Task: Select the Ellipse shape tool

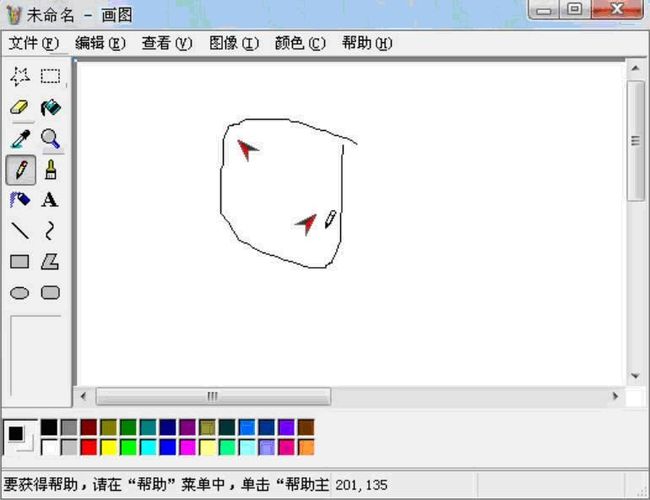Action: [20, 293]
